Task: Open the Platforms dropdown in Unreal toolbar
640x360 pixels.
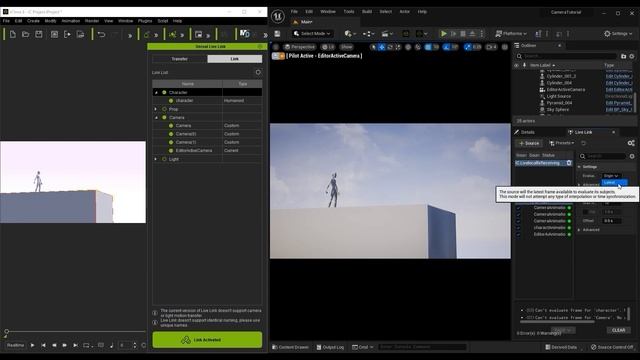Action: point(511,33)
